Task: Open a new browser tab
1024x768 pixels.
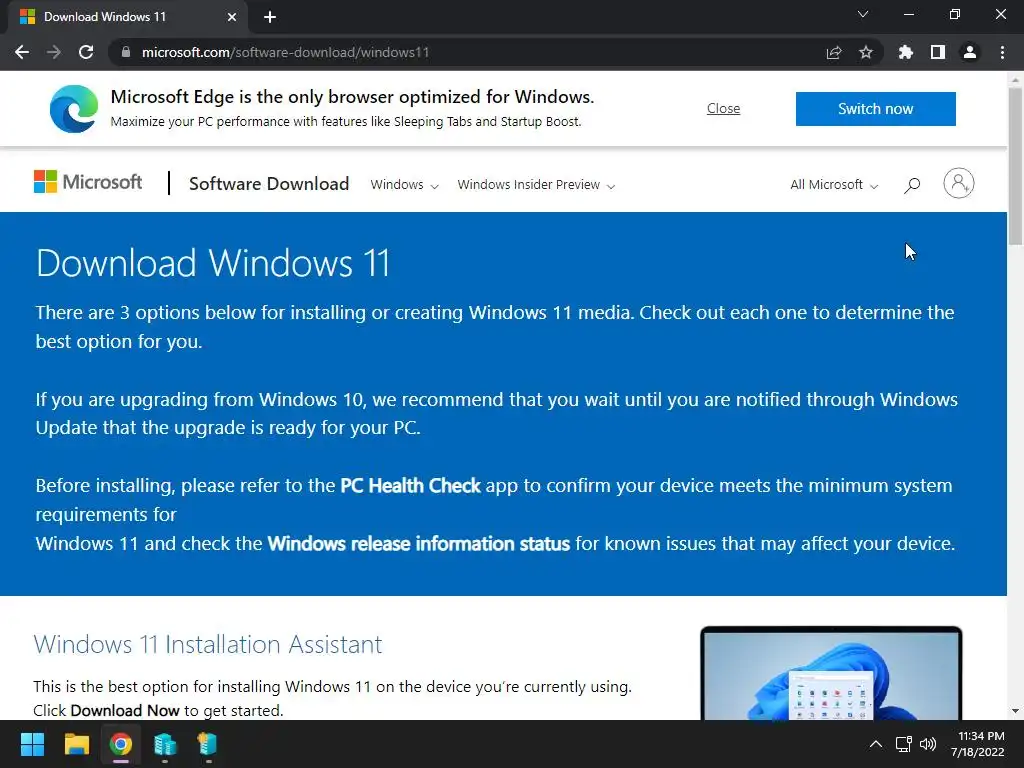Action: 270,17
